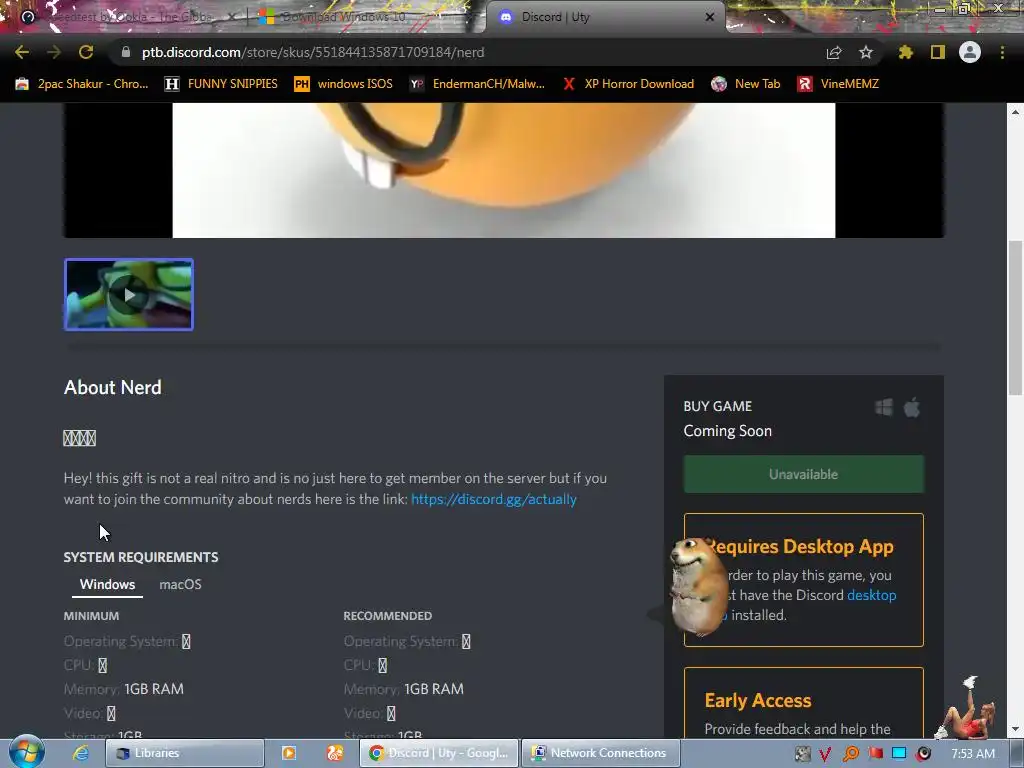Viewport: 1024px width, 768px height.
Task: Click the scrollbar up arrow
Action: (x=1016, y=112)
